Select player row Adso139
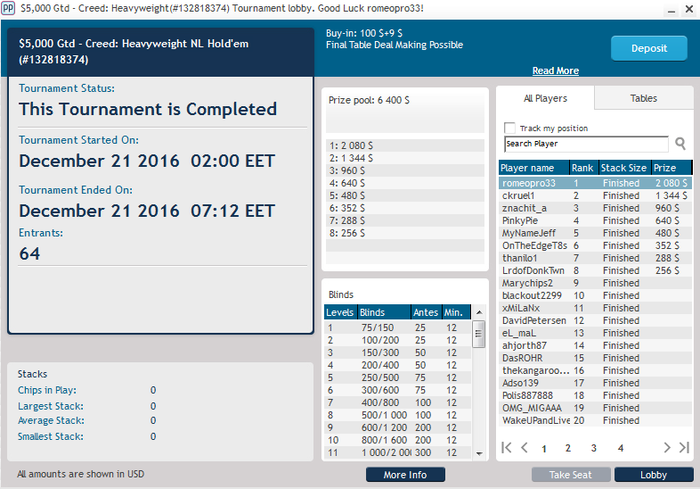 click(595, 383)
